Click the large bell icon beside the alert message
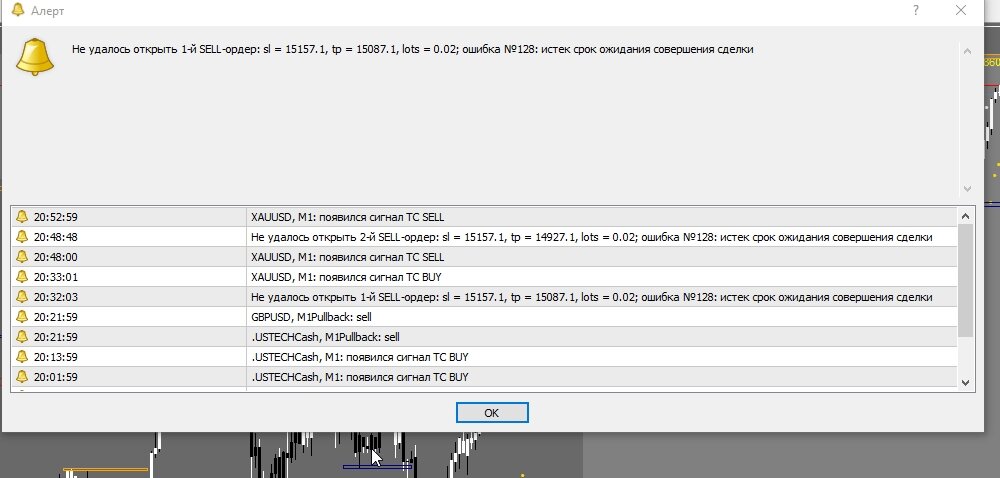 coord(34,57)
